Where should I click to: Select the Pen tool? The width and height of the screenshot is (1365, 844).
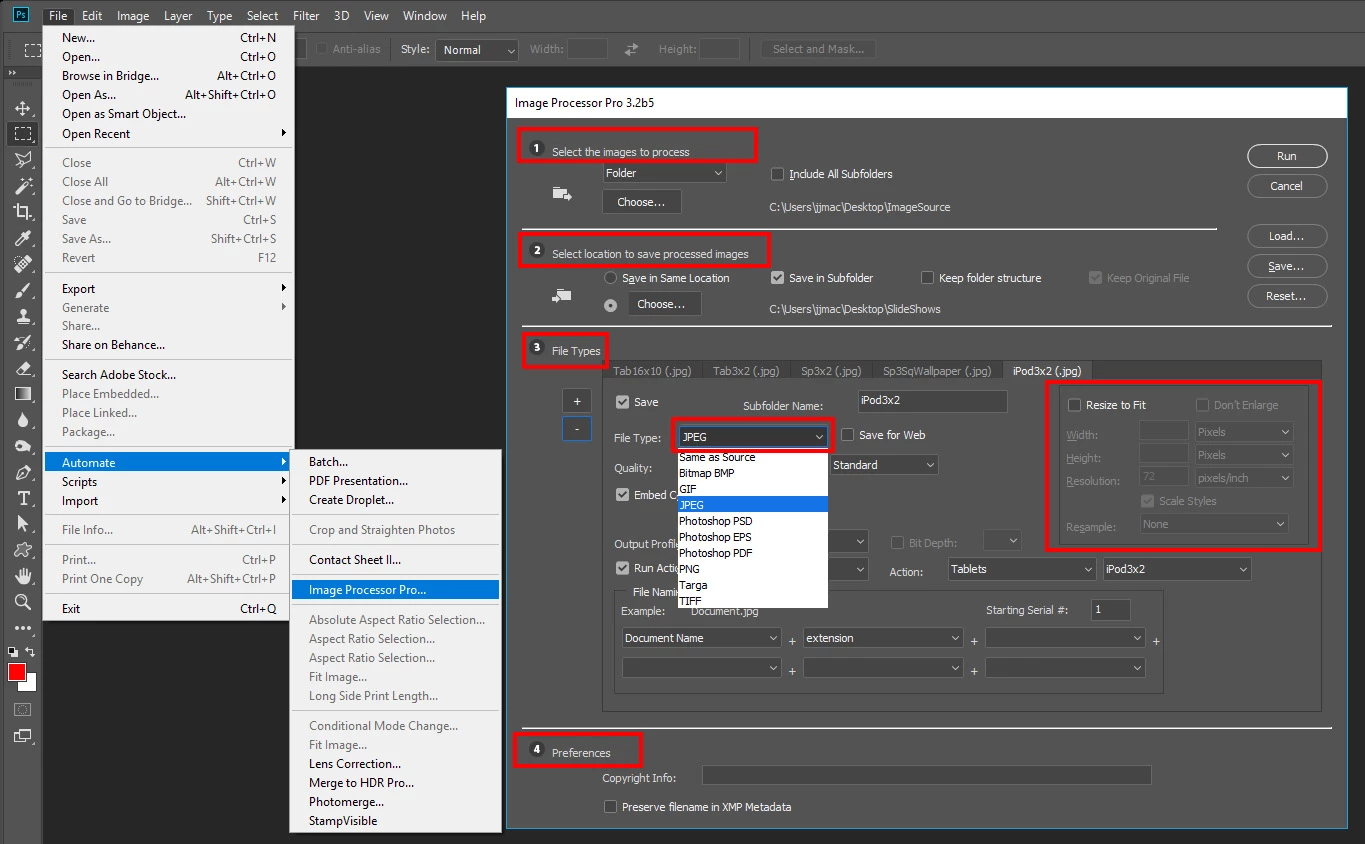tap(22, 472)
